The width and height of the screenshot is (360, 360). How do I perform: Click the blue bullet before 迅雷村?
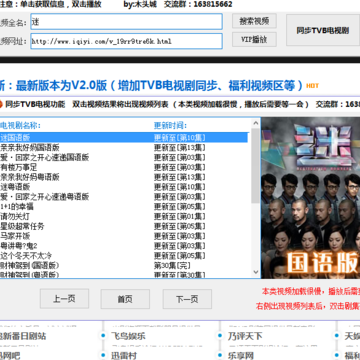pos(103,355)
